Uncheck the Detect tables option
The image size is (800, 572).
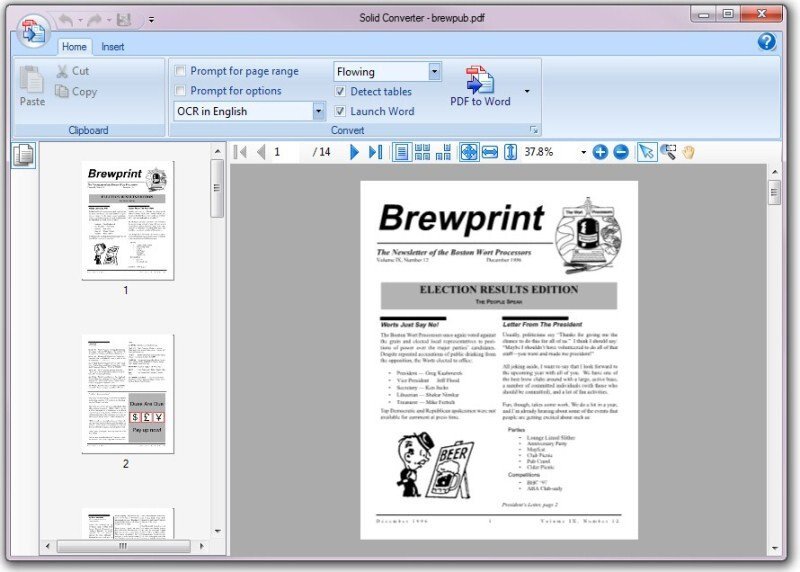coord(340,91)
